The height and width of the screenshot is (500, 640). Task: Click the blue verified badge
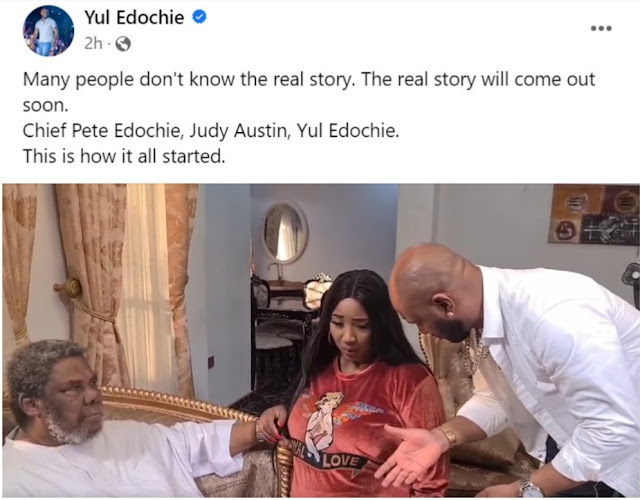coord(199,17)
